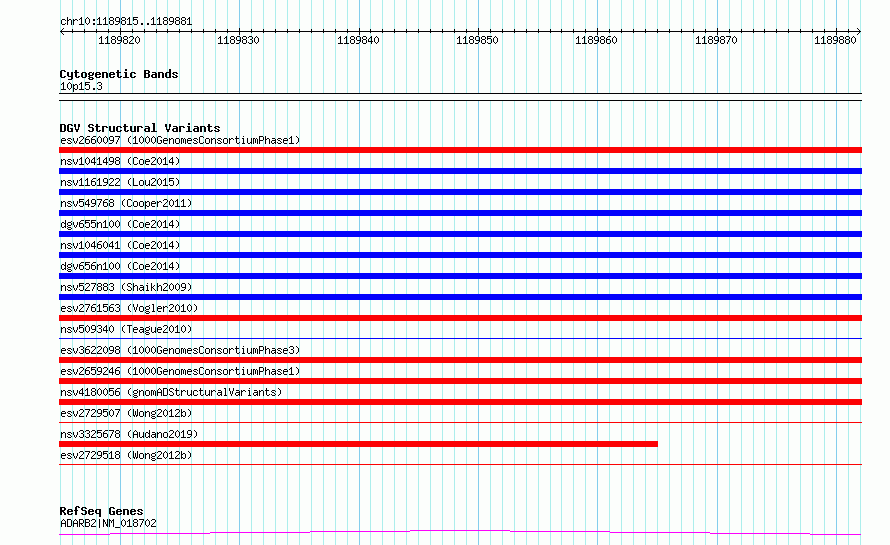Click the blue bar under nsv1041498

click(x=460, y=171)
